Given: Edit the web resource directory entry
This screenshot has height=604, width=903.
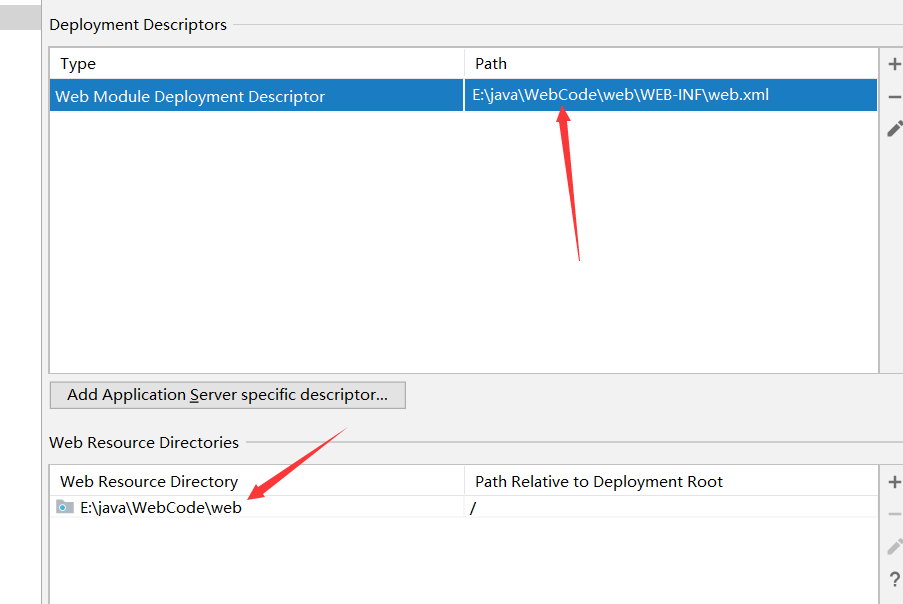Looking at the screenshot, I should tap(894, 546).
